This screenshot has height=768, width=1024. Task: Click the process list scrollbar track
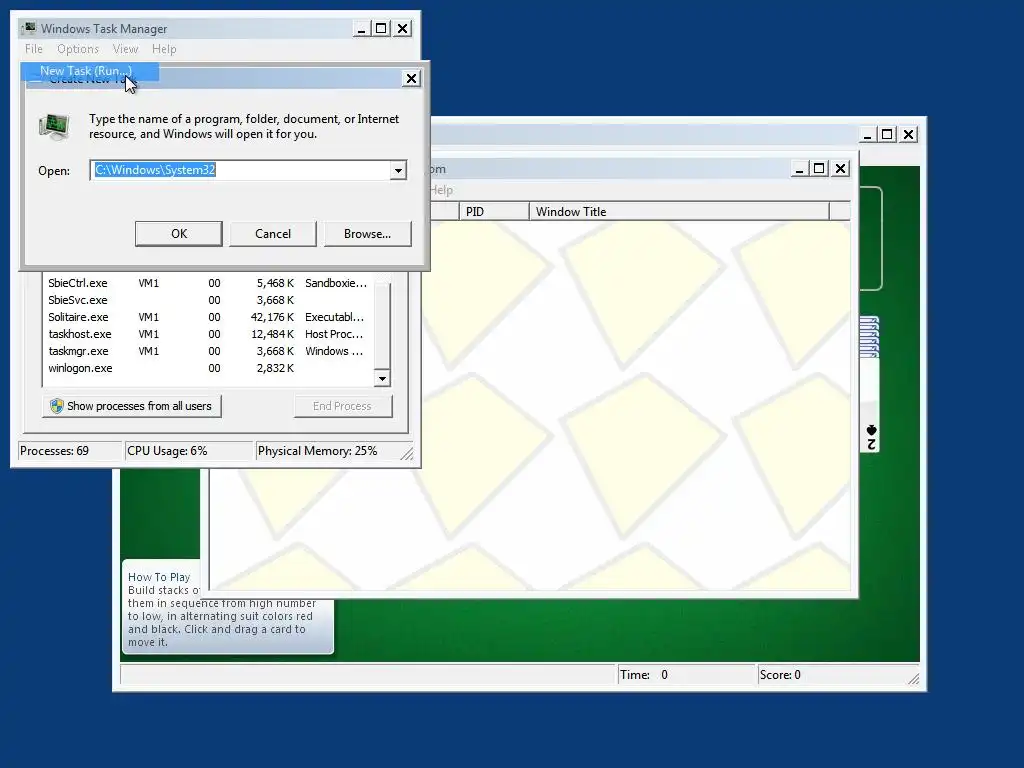pyautogui.click(x=382, y=325)
